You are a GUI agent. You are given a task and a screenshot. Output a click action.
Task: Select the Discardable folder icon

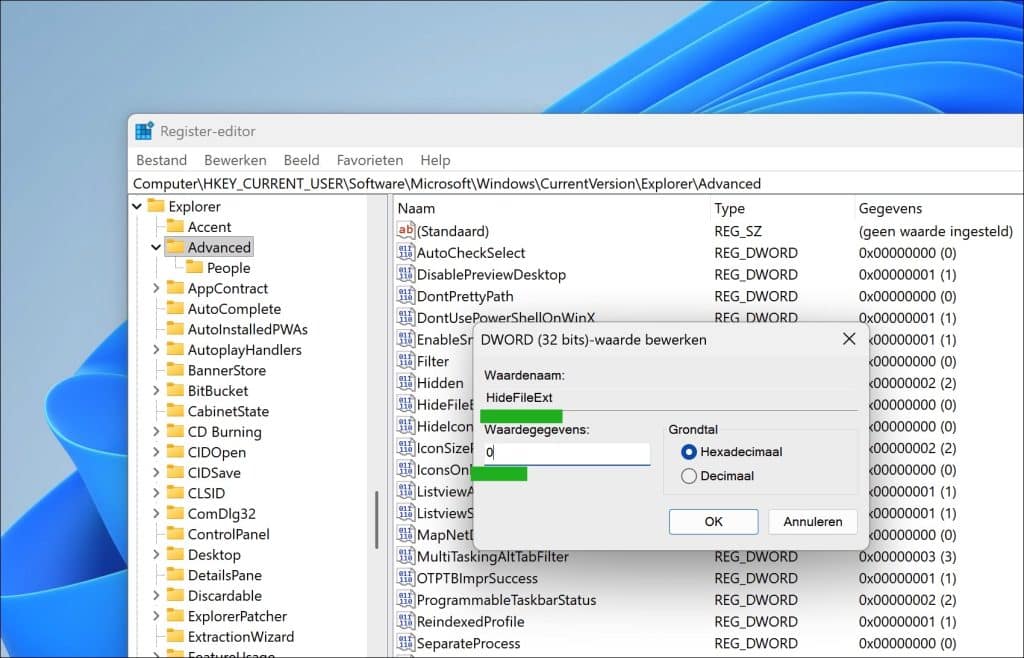click(175, 595)
